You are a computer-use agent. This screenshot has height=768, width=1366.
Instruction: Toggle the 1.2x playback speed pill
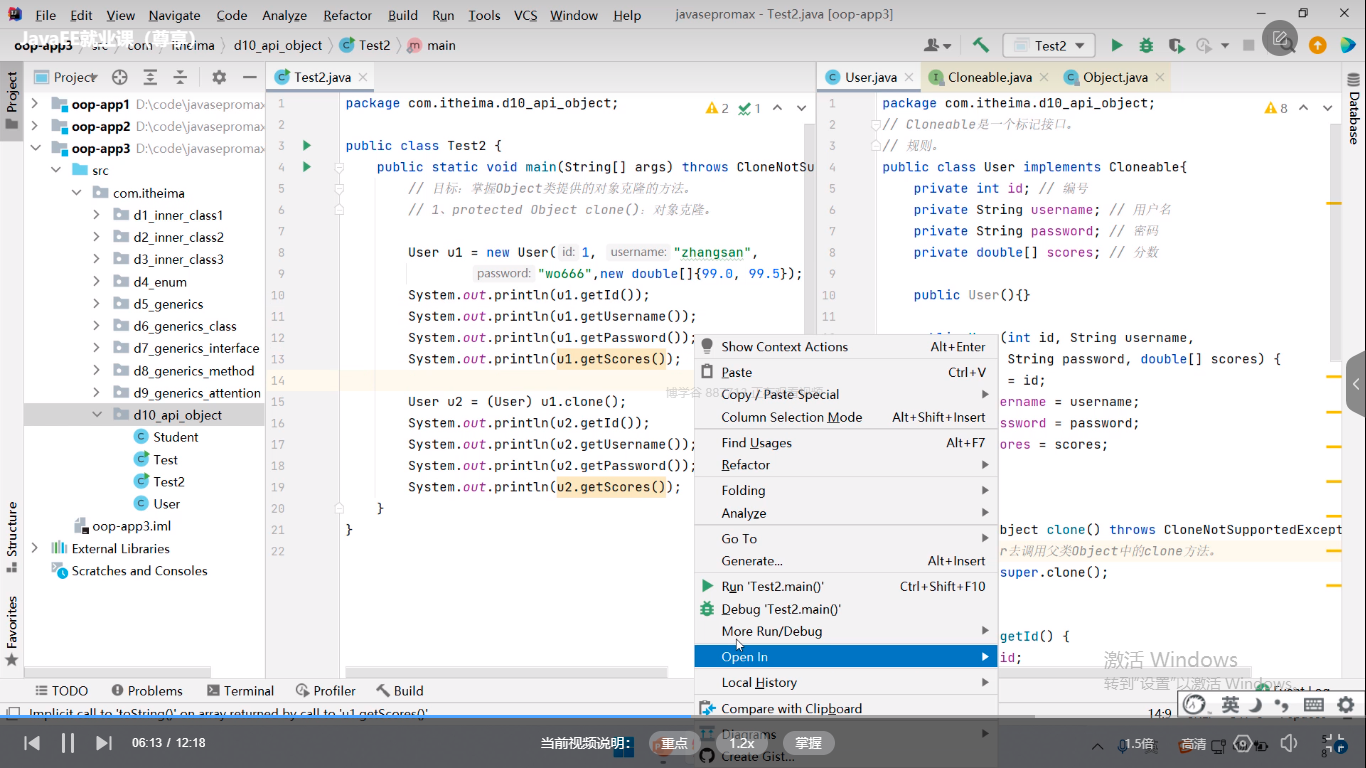pos(741,743)
